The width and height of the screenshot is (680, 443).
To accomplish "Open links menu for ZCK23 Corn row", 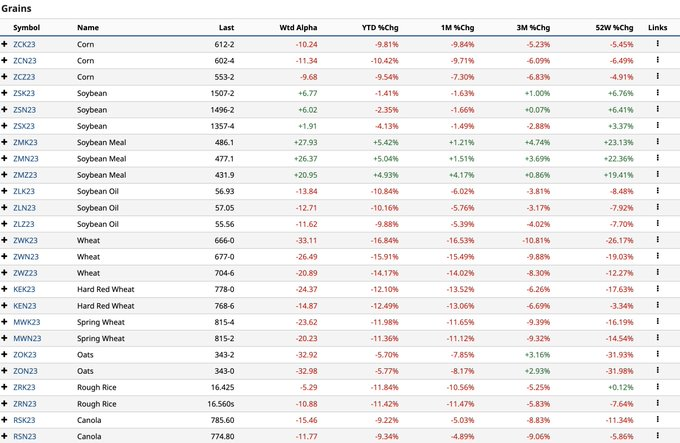I will tap(657, 45).
